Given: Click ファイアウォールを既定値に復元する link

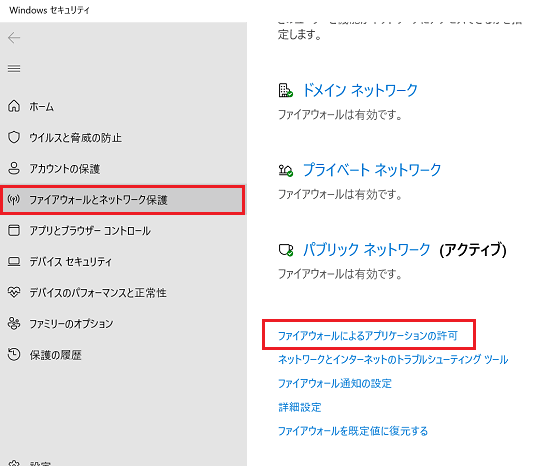Looking at the screenshot, I should click(353, 431).
